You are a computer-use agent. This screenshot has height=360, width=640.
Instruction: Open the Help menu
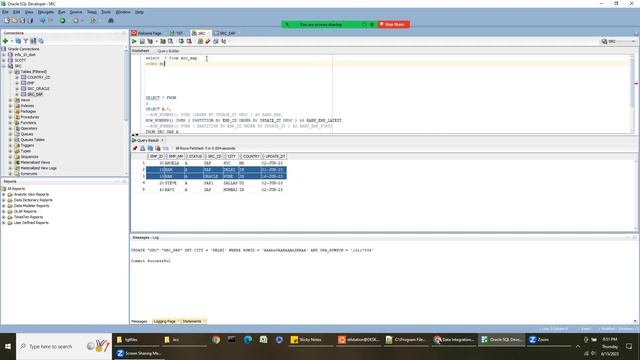[x=139, y=12]
